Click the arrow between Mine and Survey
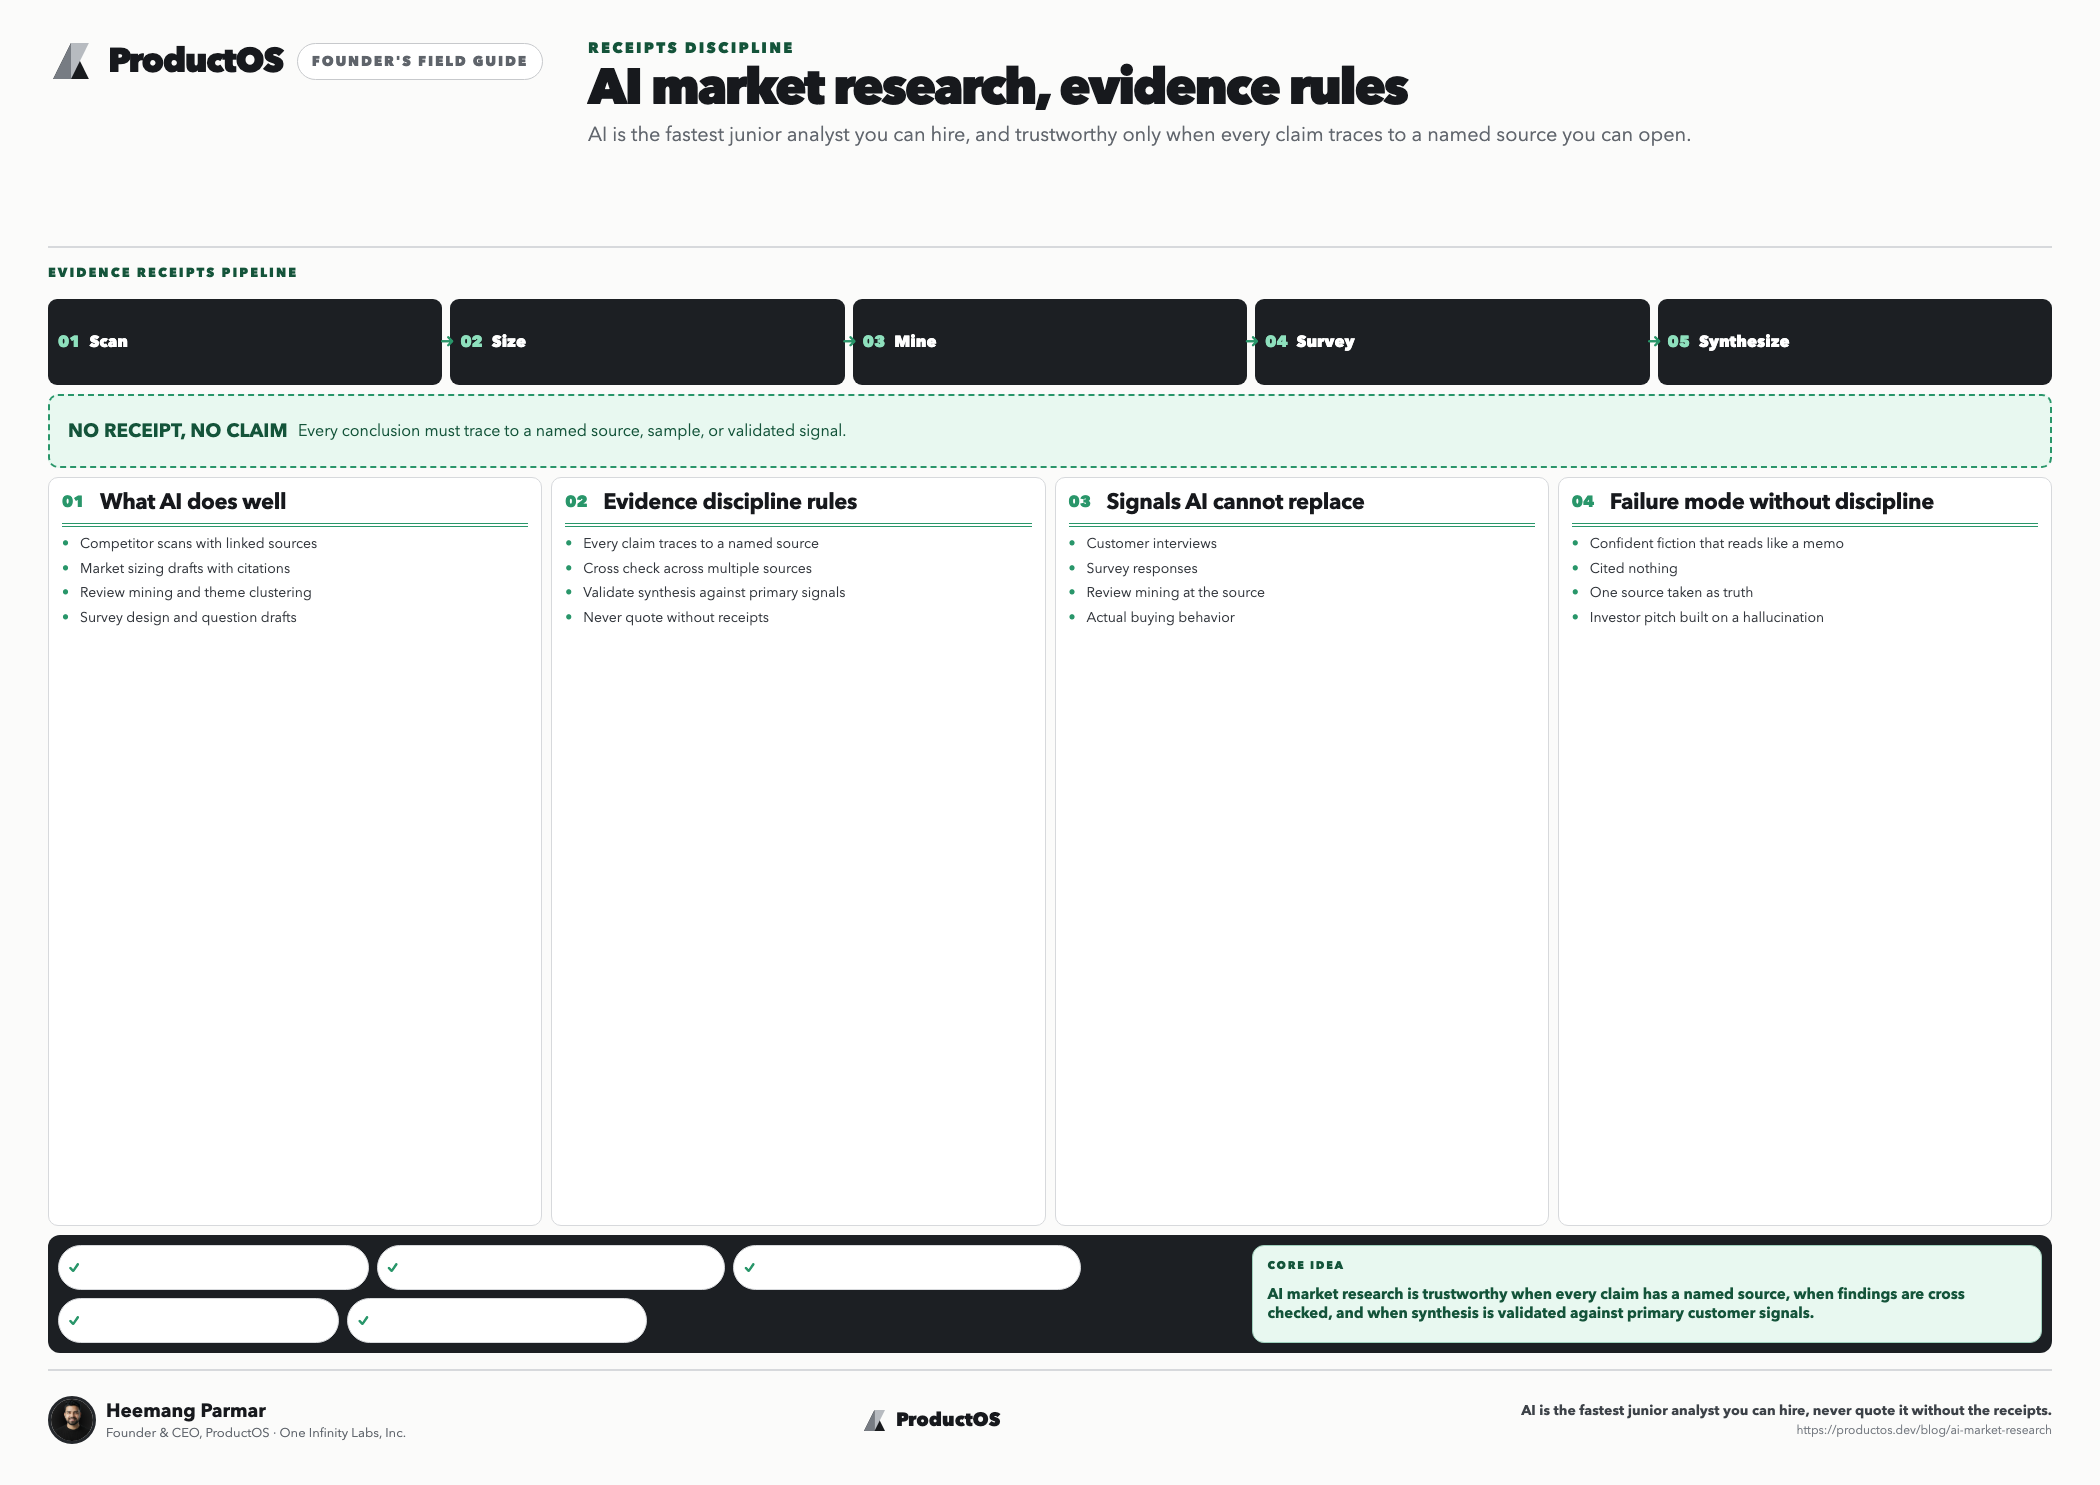2100x1485 pixels. point(1252,342)
